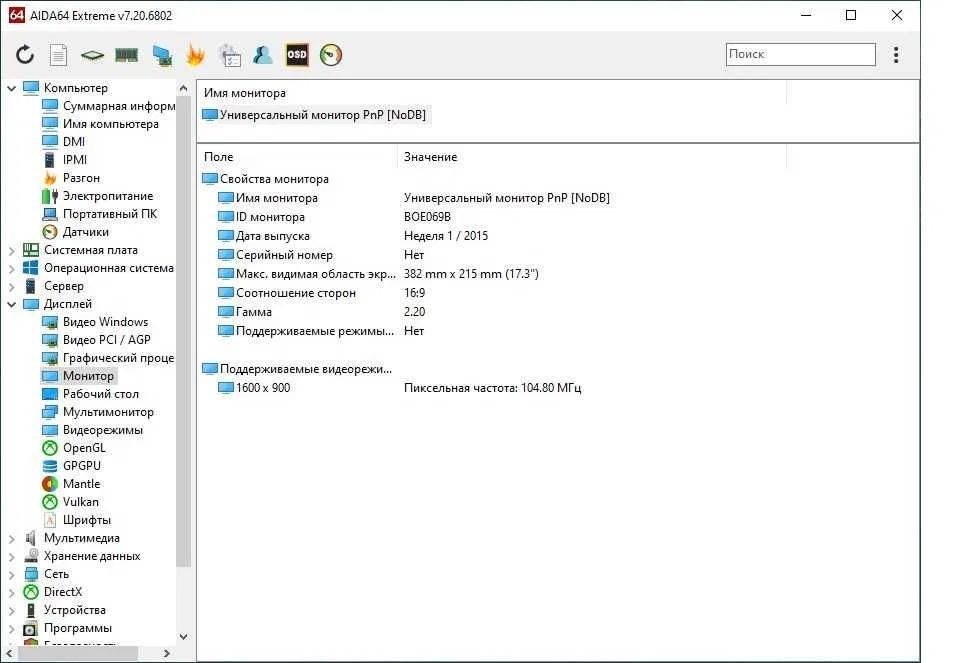
Task: Open the GPGPU tree item
Action: (72, 466)
